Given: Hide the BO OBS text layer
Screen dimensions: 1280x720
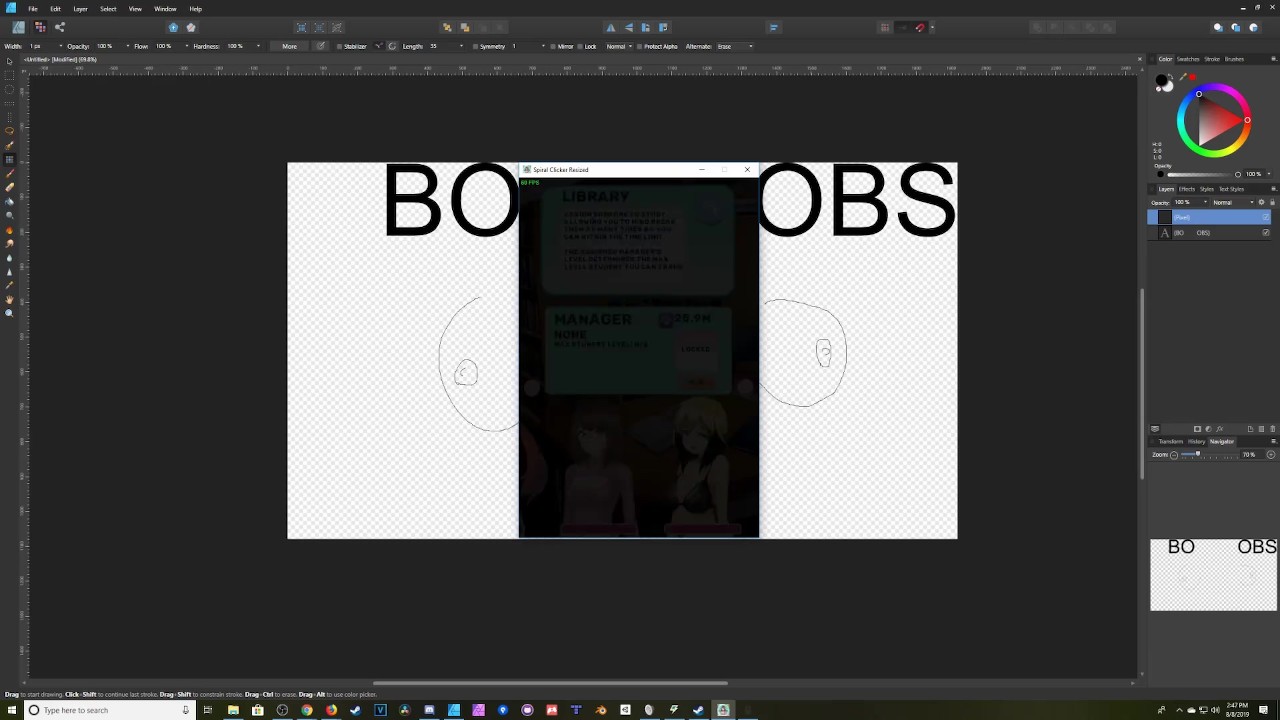Looking at the screenshot, I should tap(1266, 233).
